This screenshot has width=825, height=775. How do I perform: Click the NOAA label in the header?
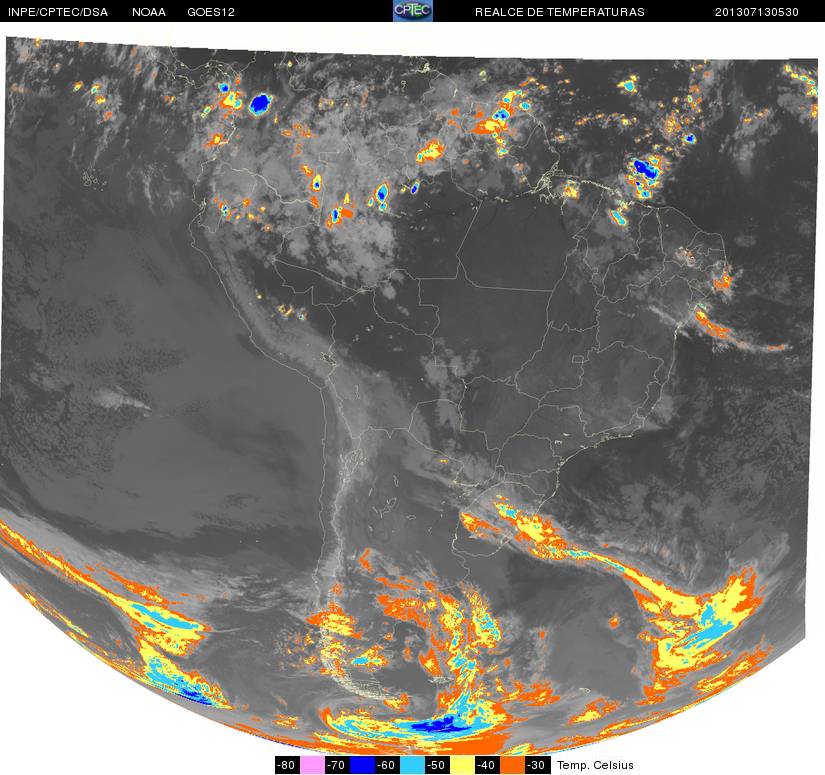coord(149,12)
